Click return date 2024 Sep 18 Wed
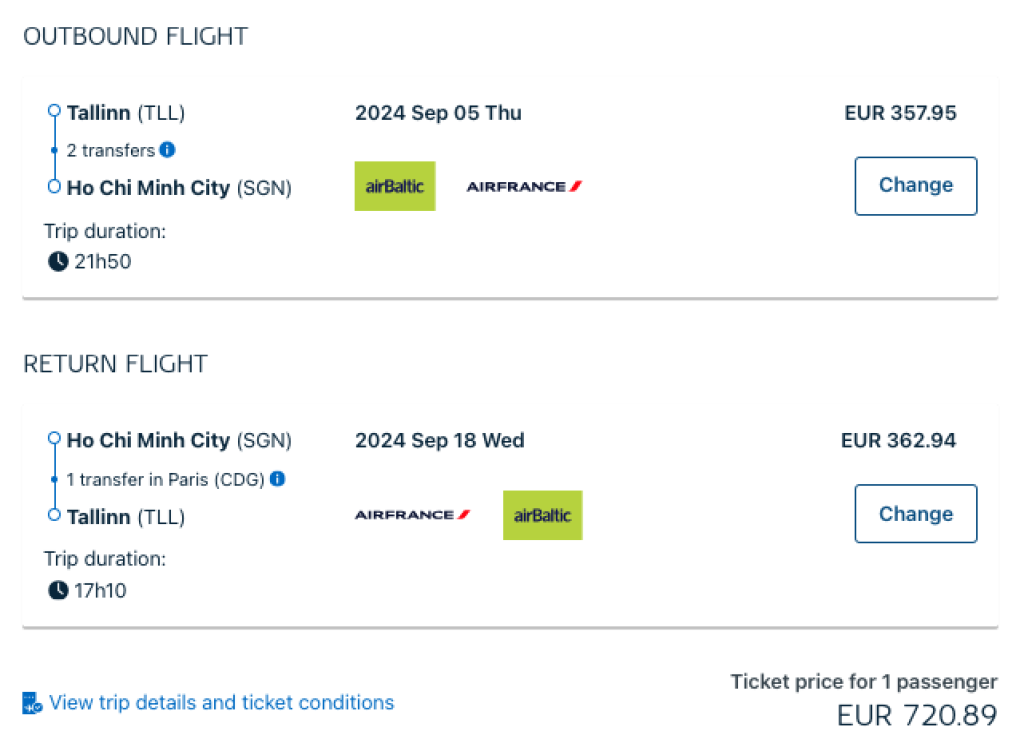The height and width of the screenshot is (743, 1024). [x=439, y=441]
